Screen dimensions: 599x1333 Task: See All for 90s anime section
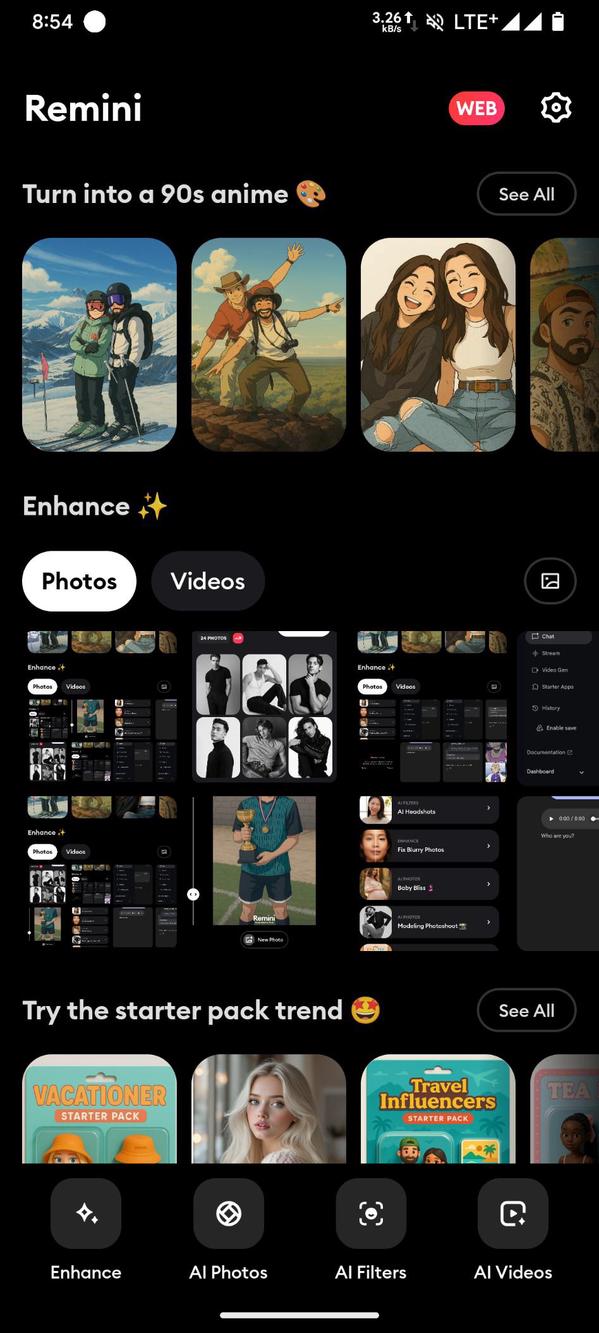click(x=527, y=194)
